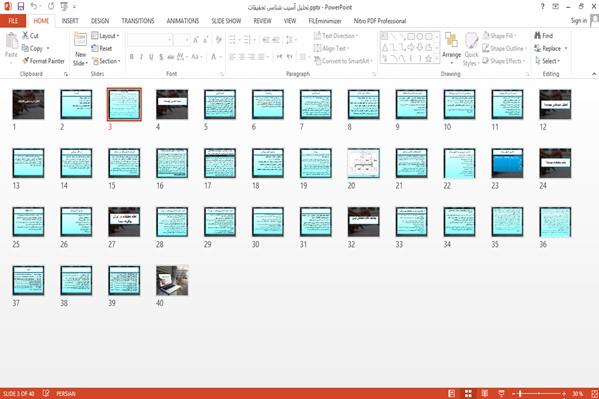
Task: Click the zoom slider in status bar
Action: (x=539, y=393)
